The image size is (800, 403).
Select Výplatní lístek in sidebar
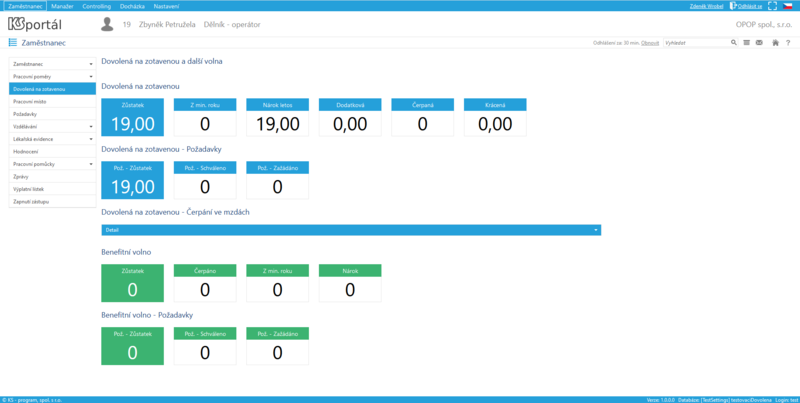click(x=53, y=189)
